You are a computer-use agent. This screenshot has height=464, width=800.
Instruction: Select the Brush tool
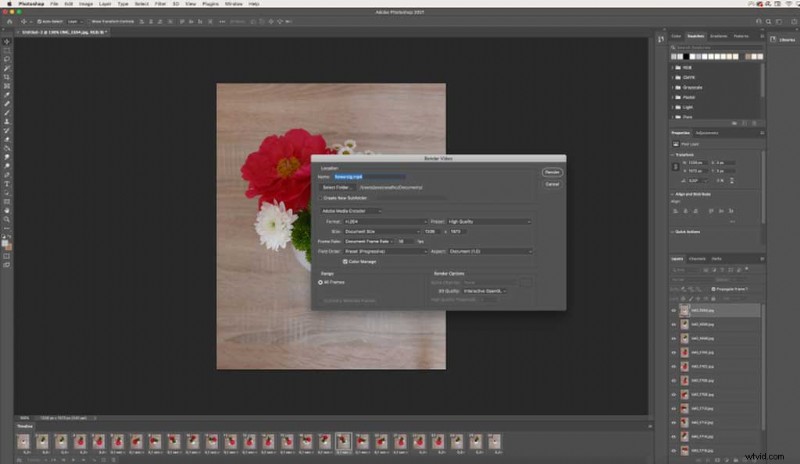tap(7, 113)
